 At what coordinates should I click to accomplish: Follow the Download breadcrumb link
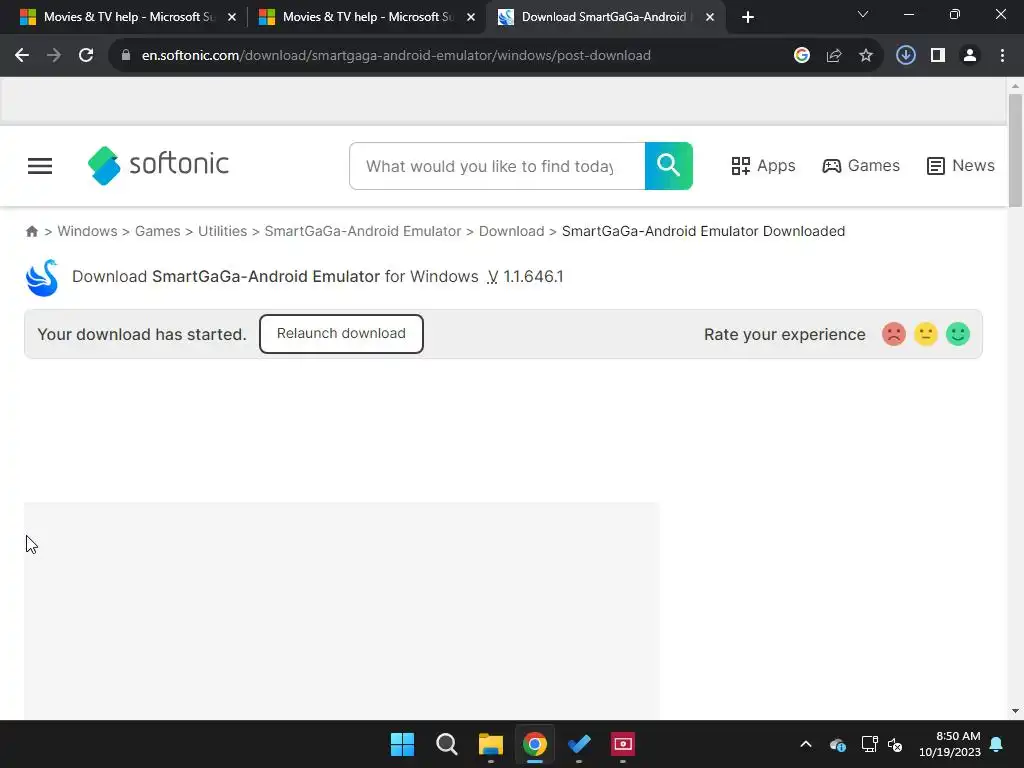pos(511,231)
